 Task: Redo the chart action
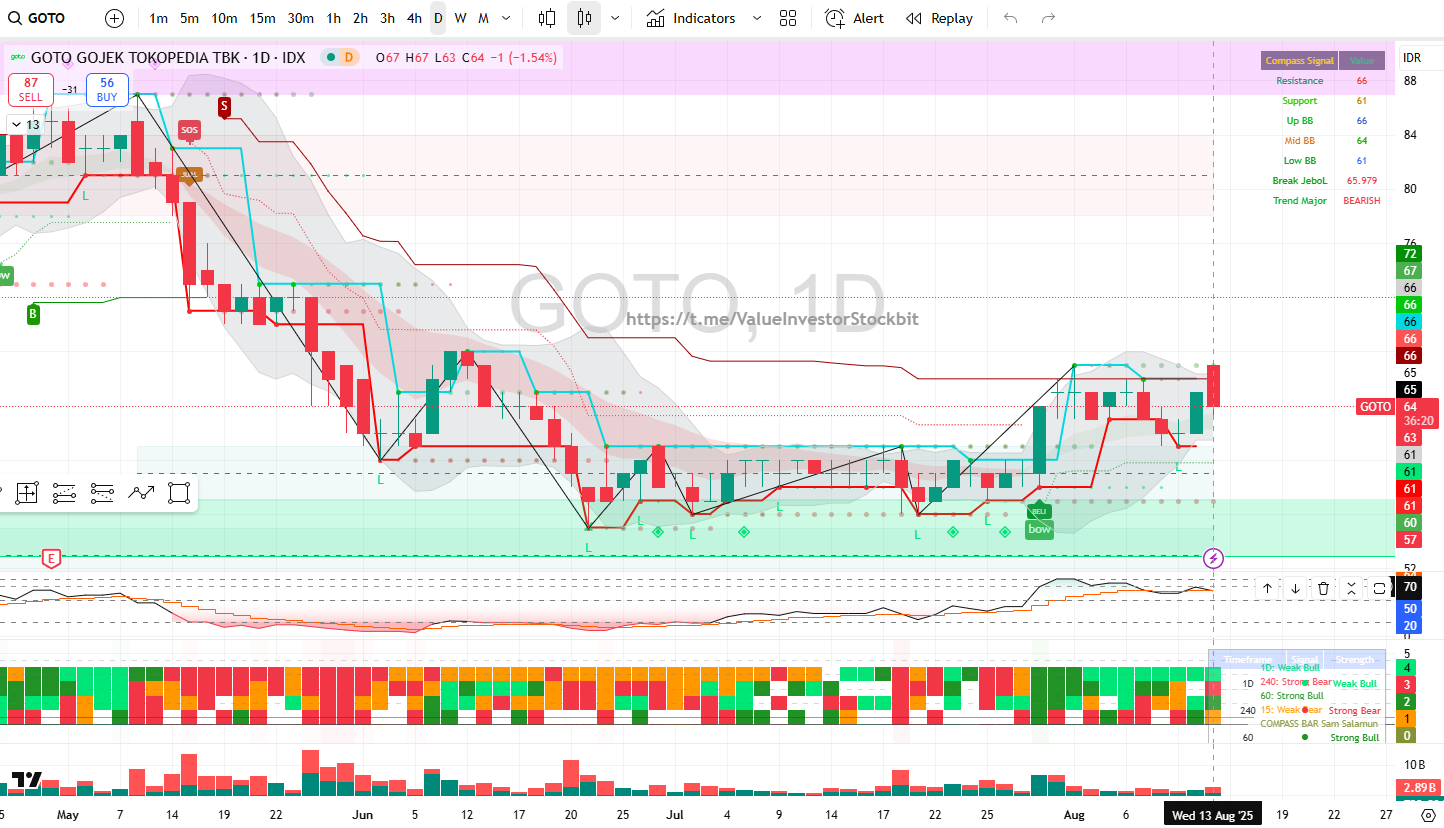[1048, 18]
